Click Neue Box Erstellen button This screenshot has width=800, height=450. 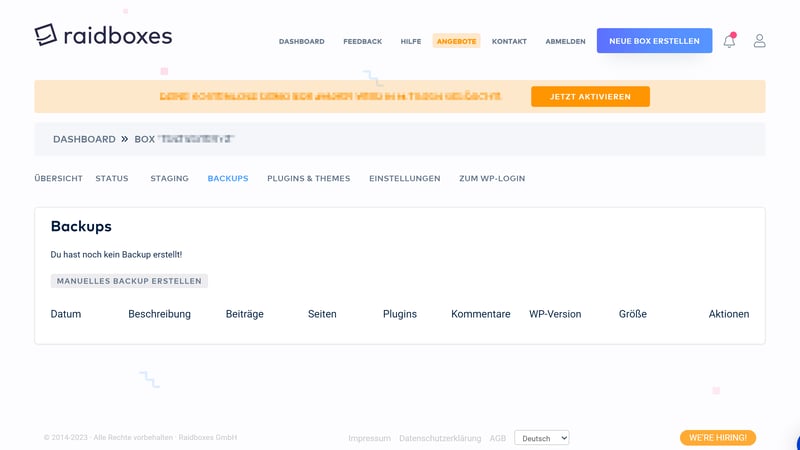[654, 41]
